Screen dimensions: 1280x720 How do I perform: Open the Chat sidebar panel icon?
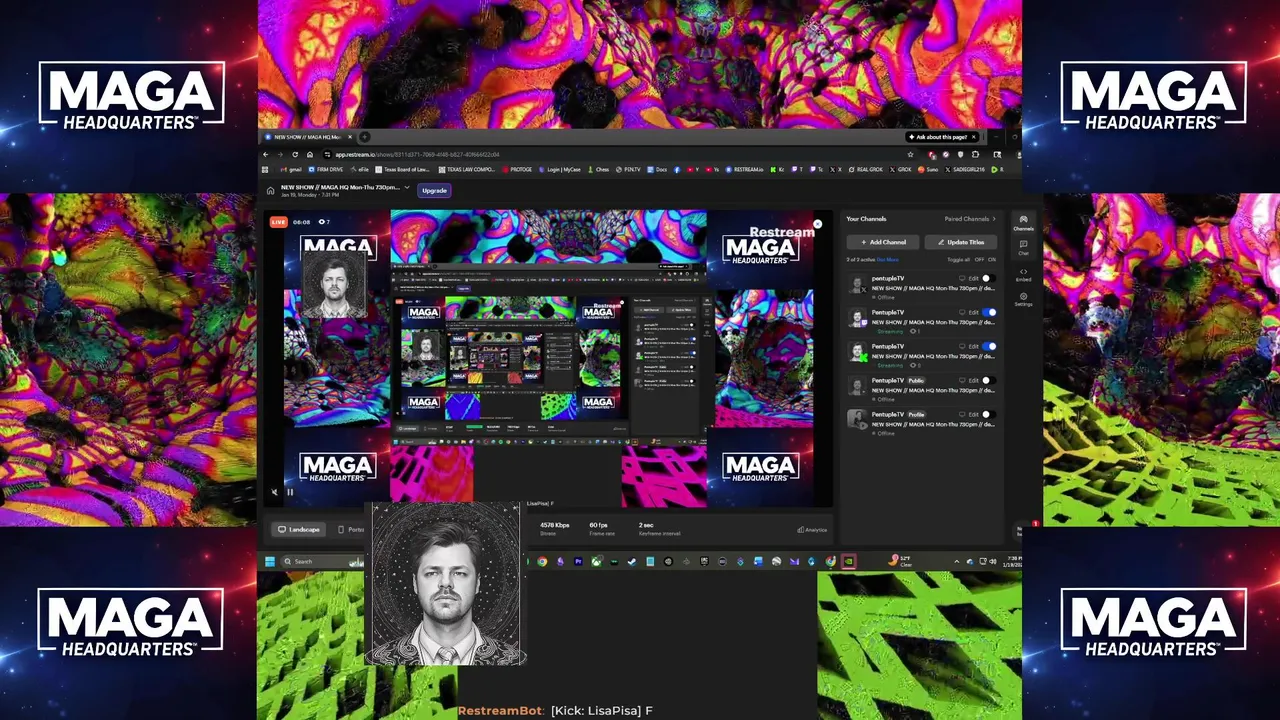tap(1023, 247)
